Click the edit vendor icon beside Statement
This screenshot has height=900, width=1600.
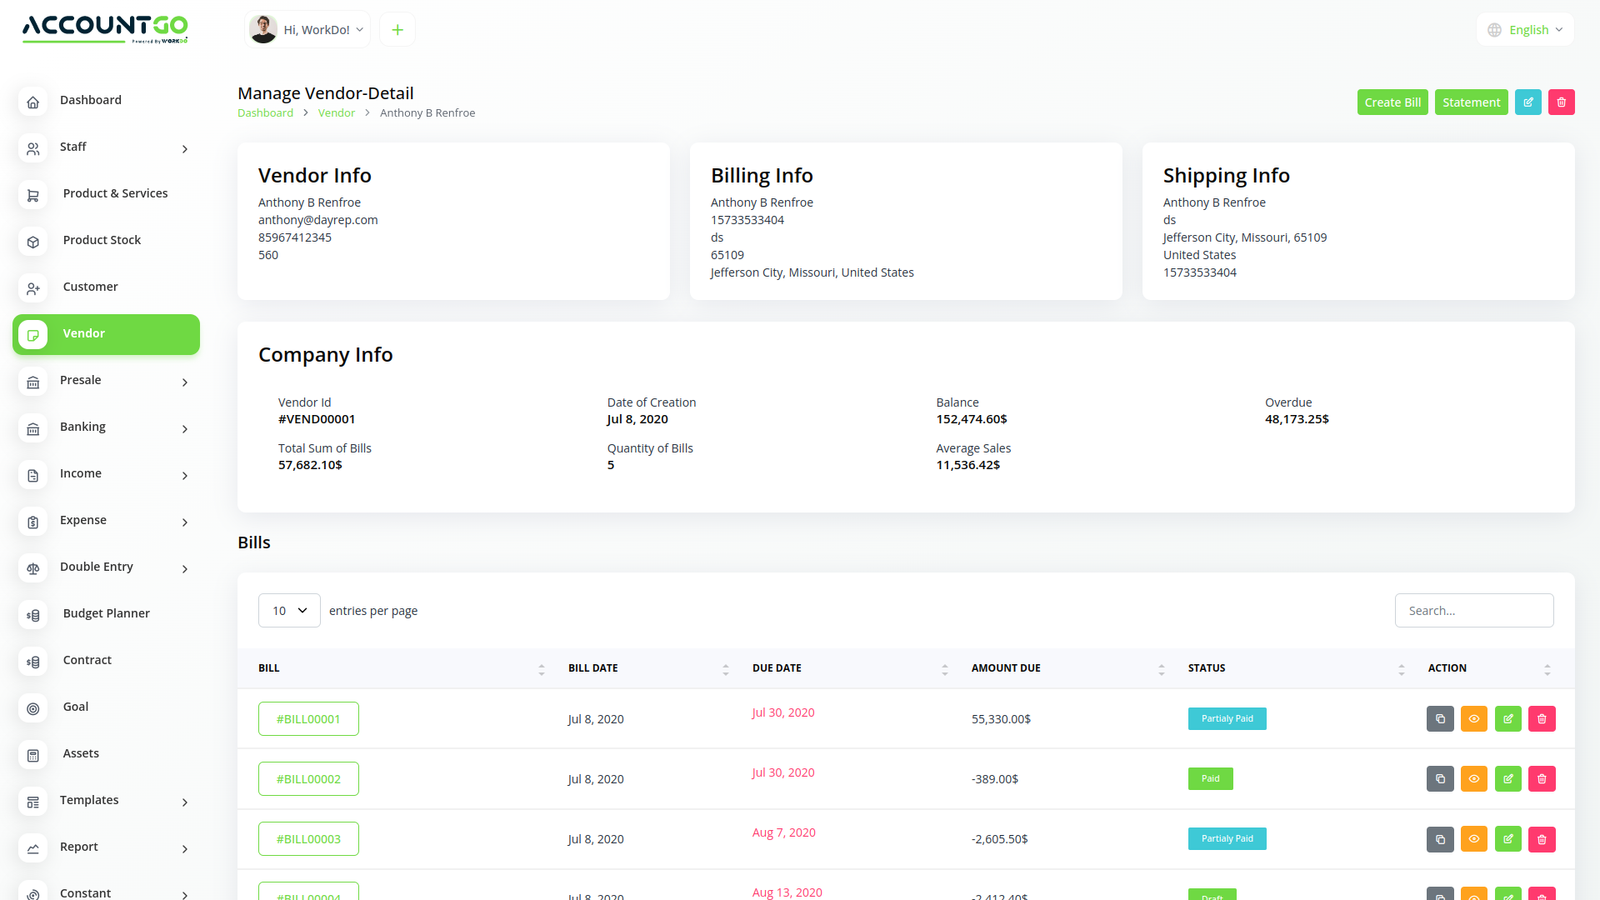(x=1527, y=102)
